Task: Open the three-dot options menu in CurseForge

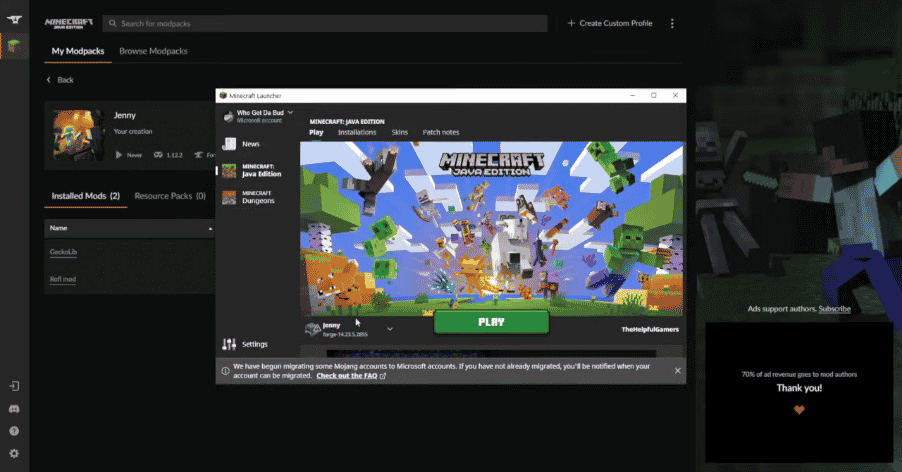Action: click(672, 24)
